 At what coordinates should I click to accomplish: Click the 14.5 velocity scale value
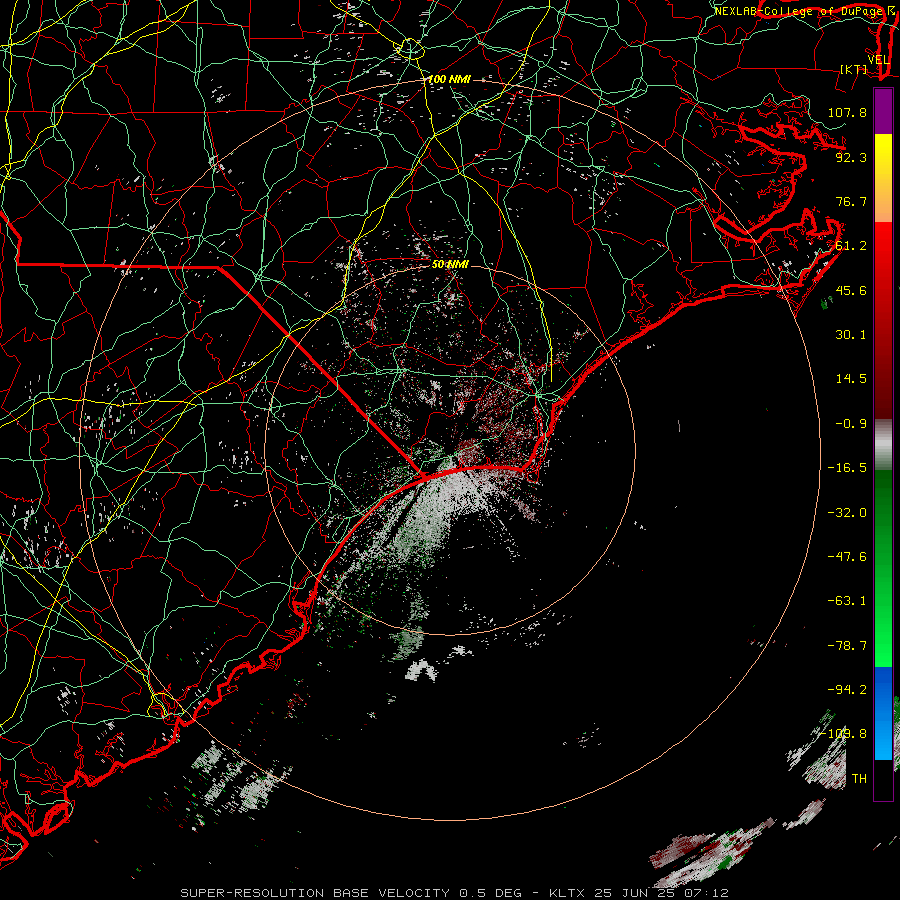(x=851, y=379)
